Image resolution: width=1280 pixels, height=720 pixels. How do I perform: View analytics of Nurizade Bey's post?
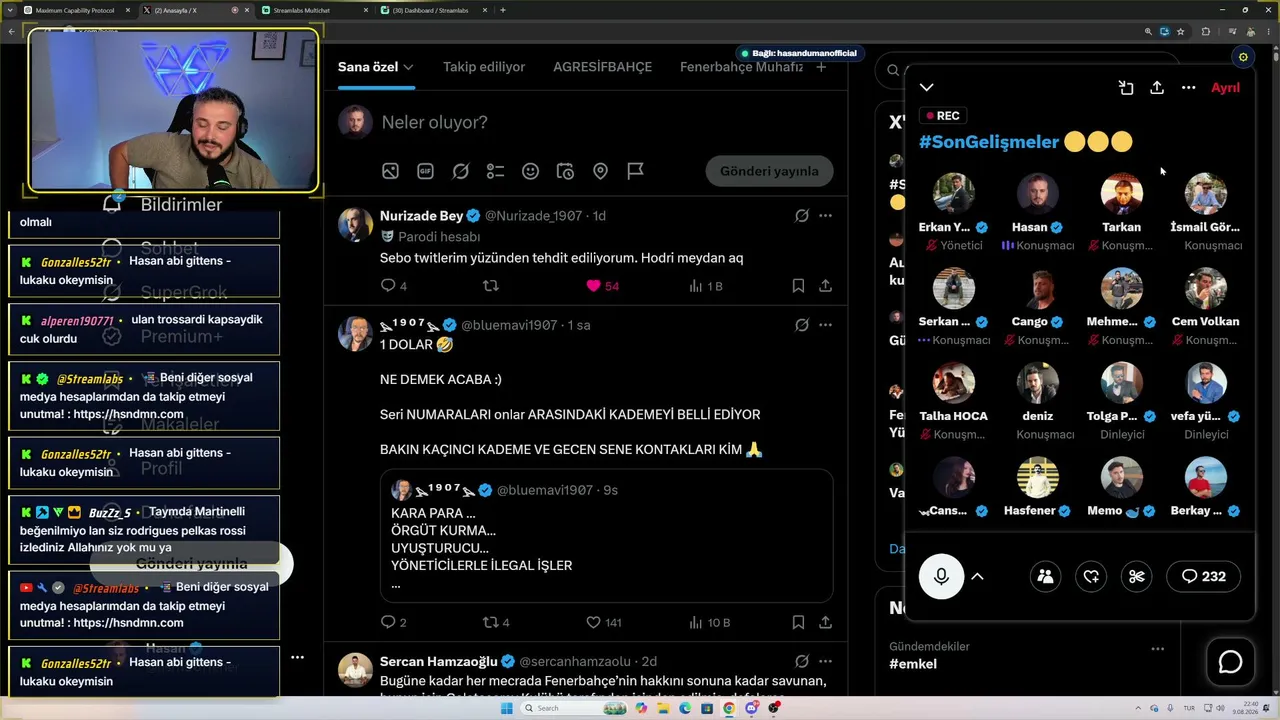click(x=705, y=286)
